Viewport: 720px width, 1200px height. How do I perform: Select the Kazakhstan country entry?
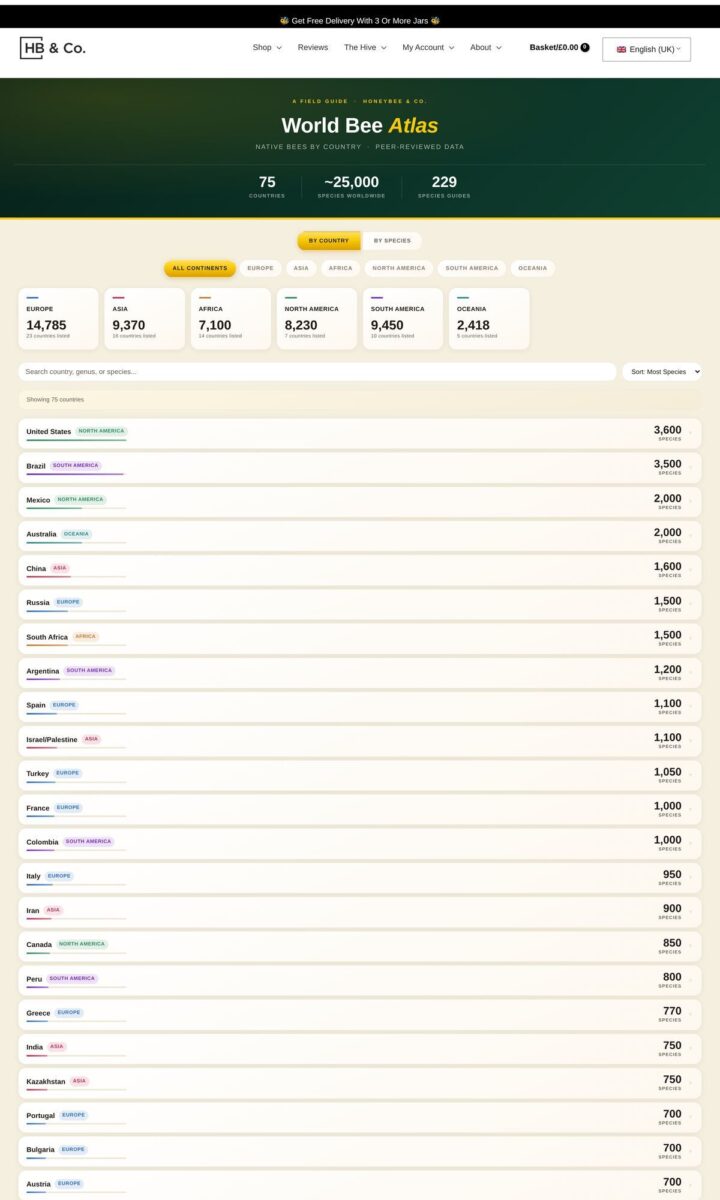click(x=360, y=1083)
